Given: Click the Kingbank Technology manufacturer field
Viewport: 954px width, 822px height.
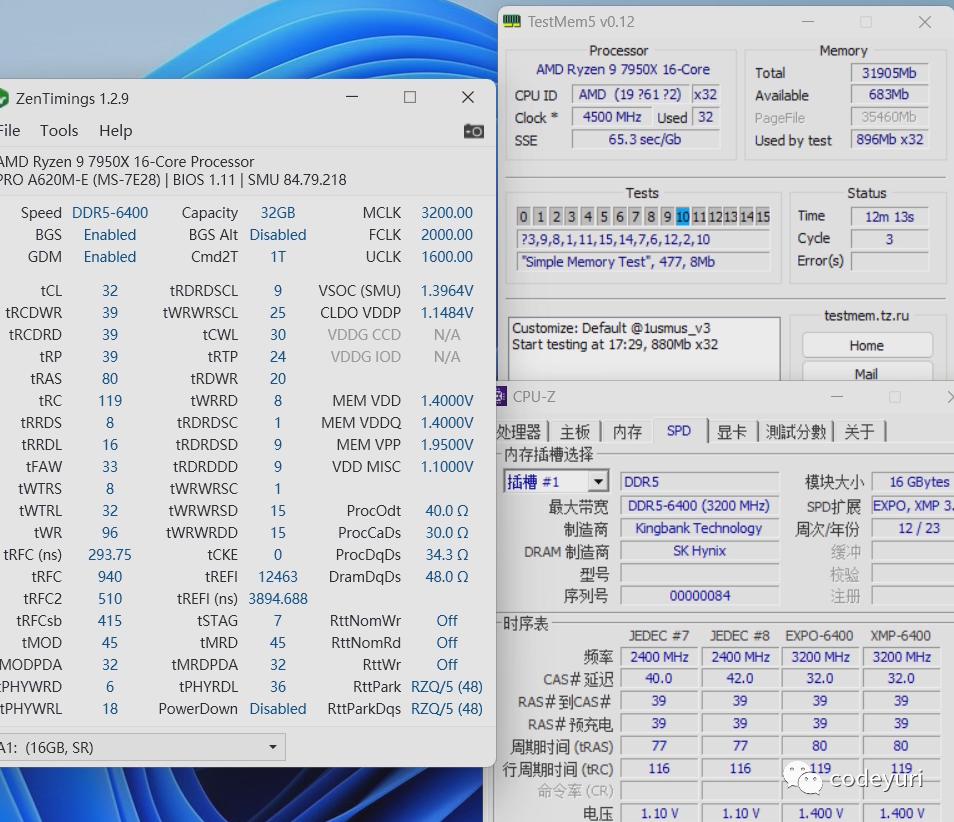Looking at the screenshot, I should (699, 528).
